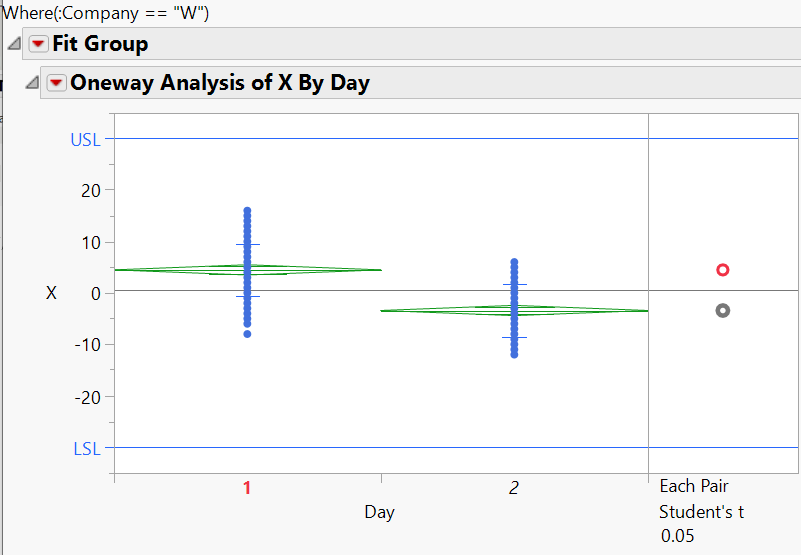Click the Day 1 means diamond
This screenshot has height=555, width=801.
pyautogui.click(x=247, y=270)
